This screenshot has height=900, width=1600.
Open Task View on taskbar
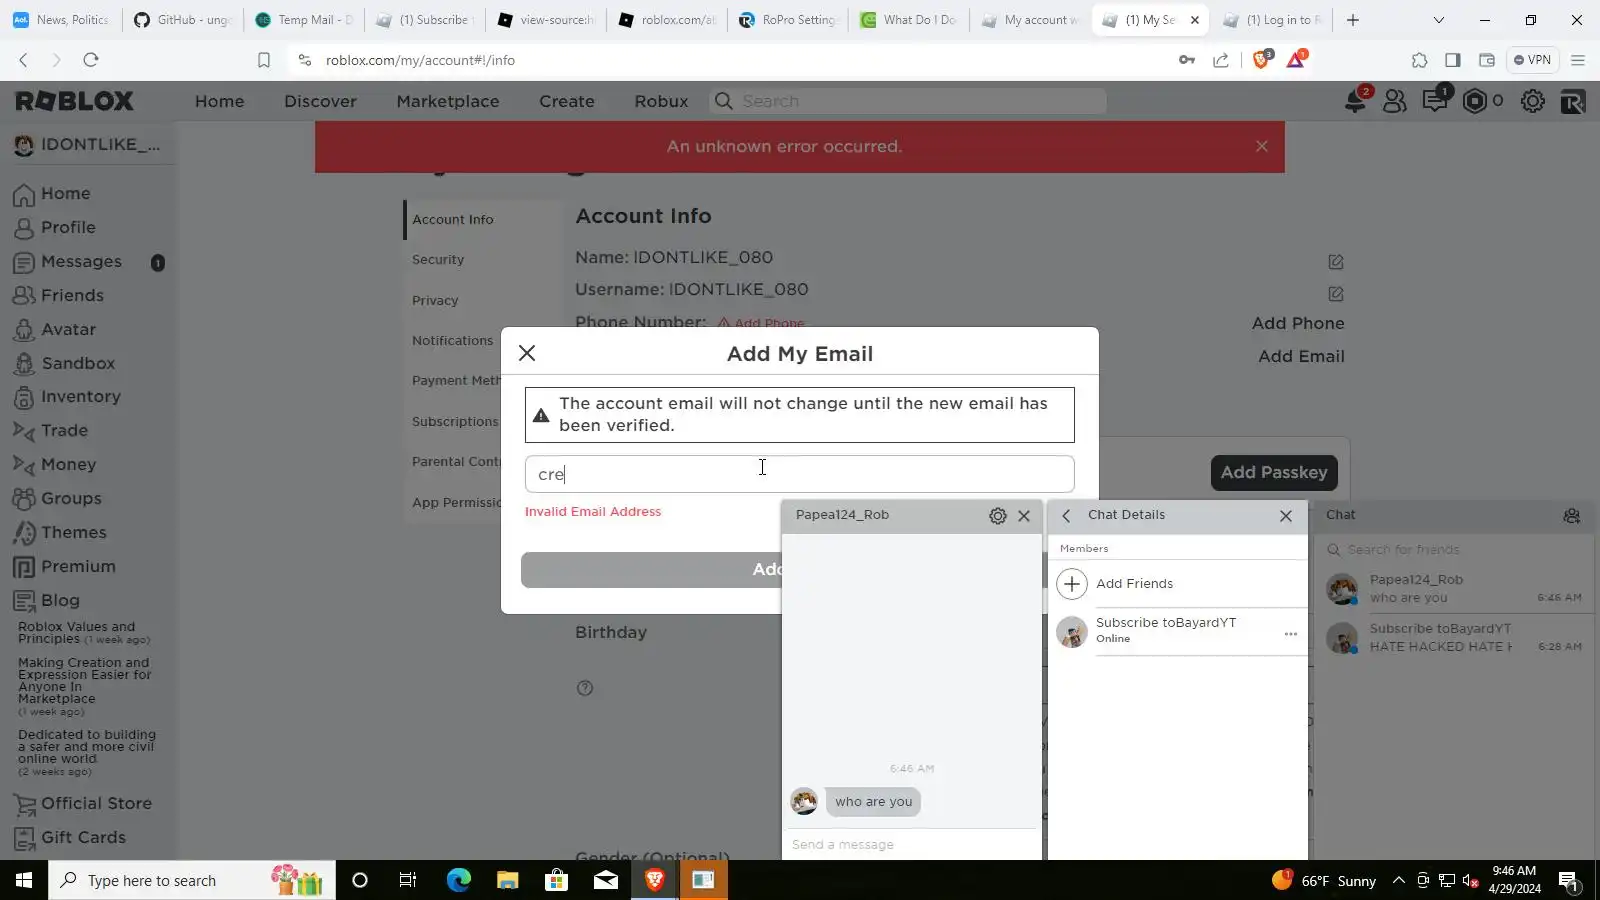pos(408,880)
